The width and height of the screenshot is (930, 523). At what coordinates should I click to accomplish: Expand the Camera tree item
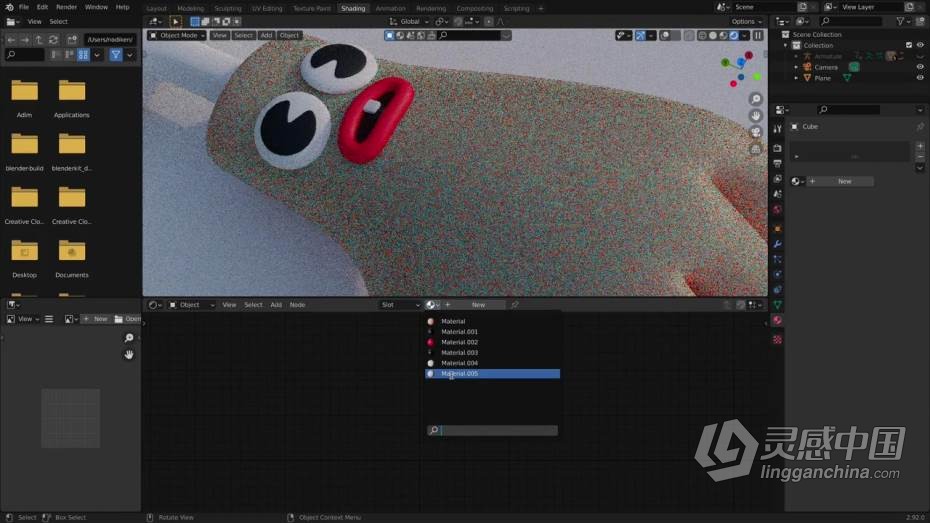click(796, 67)
